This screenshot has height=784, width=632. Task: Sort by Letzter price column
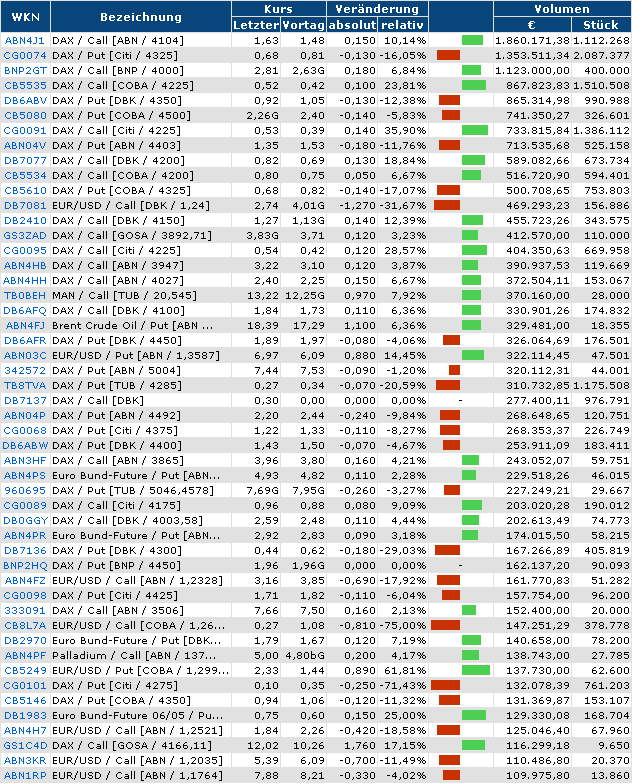256,25
